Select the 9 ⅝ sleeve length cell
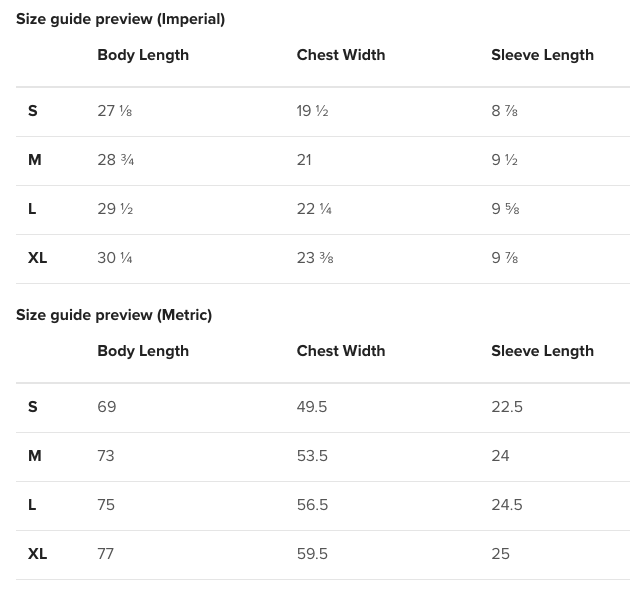630x600 pixels. click(505, 209)
